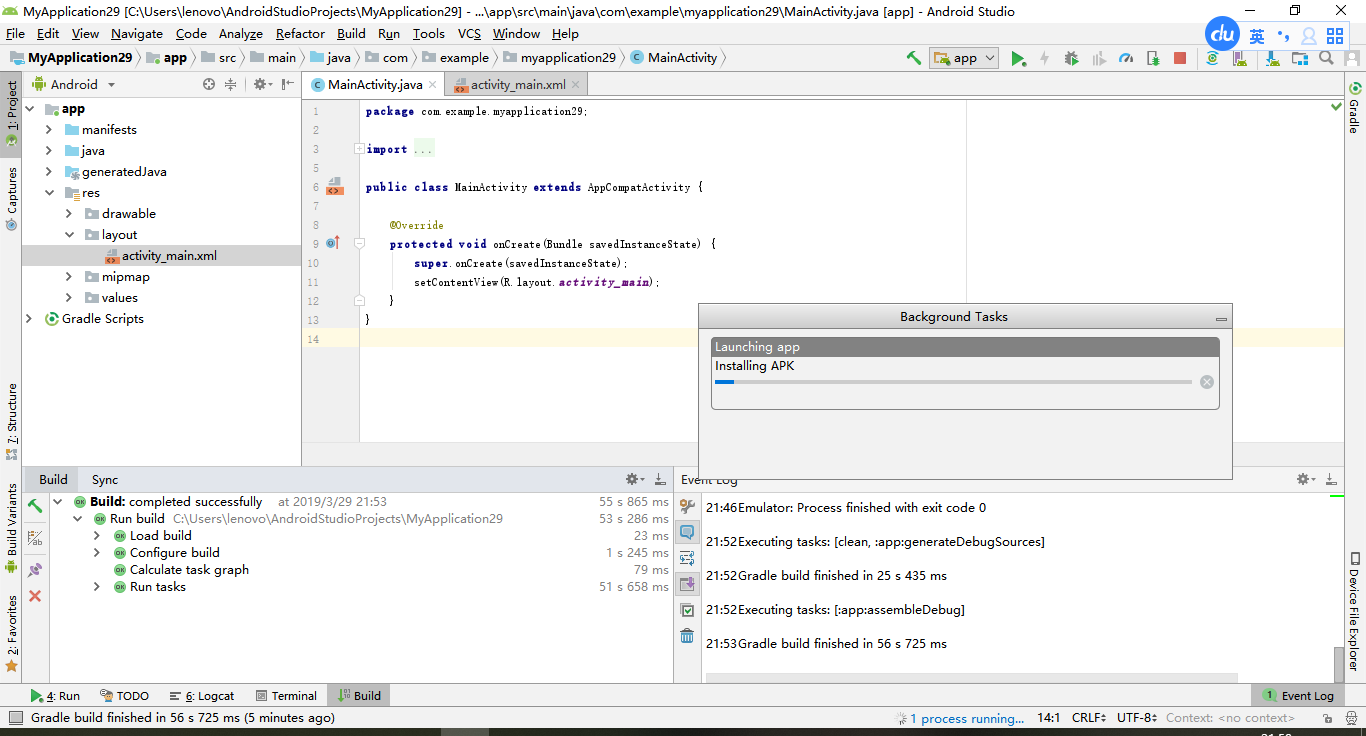Open the AVD Manager icon
1366x736 pixels.
(1240, 58)
